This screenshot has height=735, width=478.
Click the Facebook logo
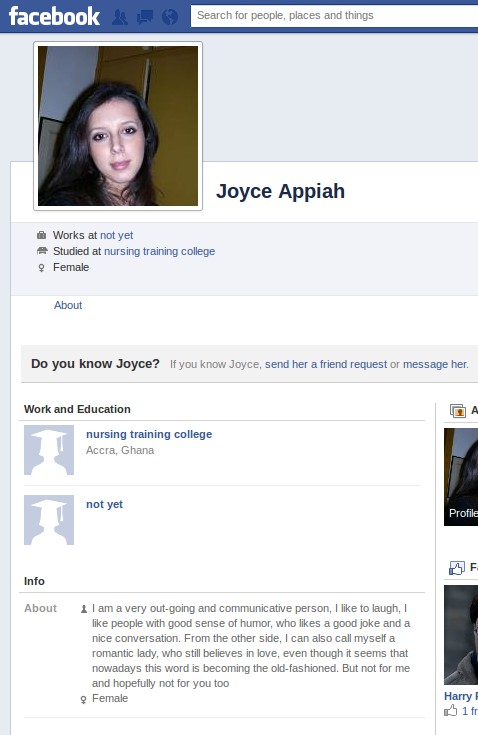coord(54,16)
